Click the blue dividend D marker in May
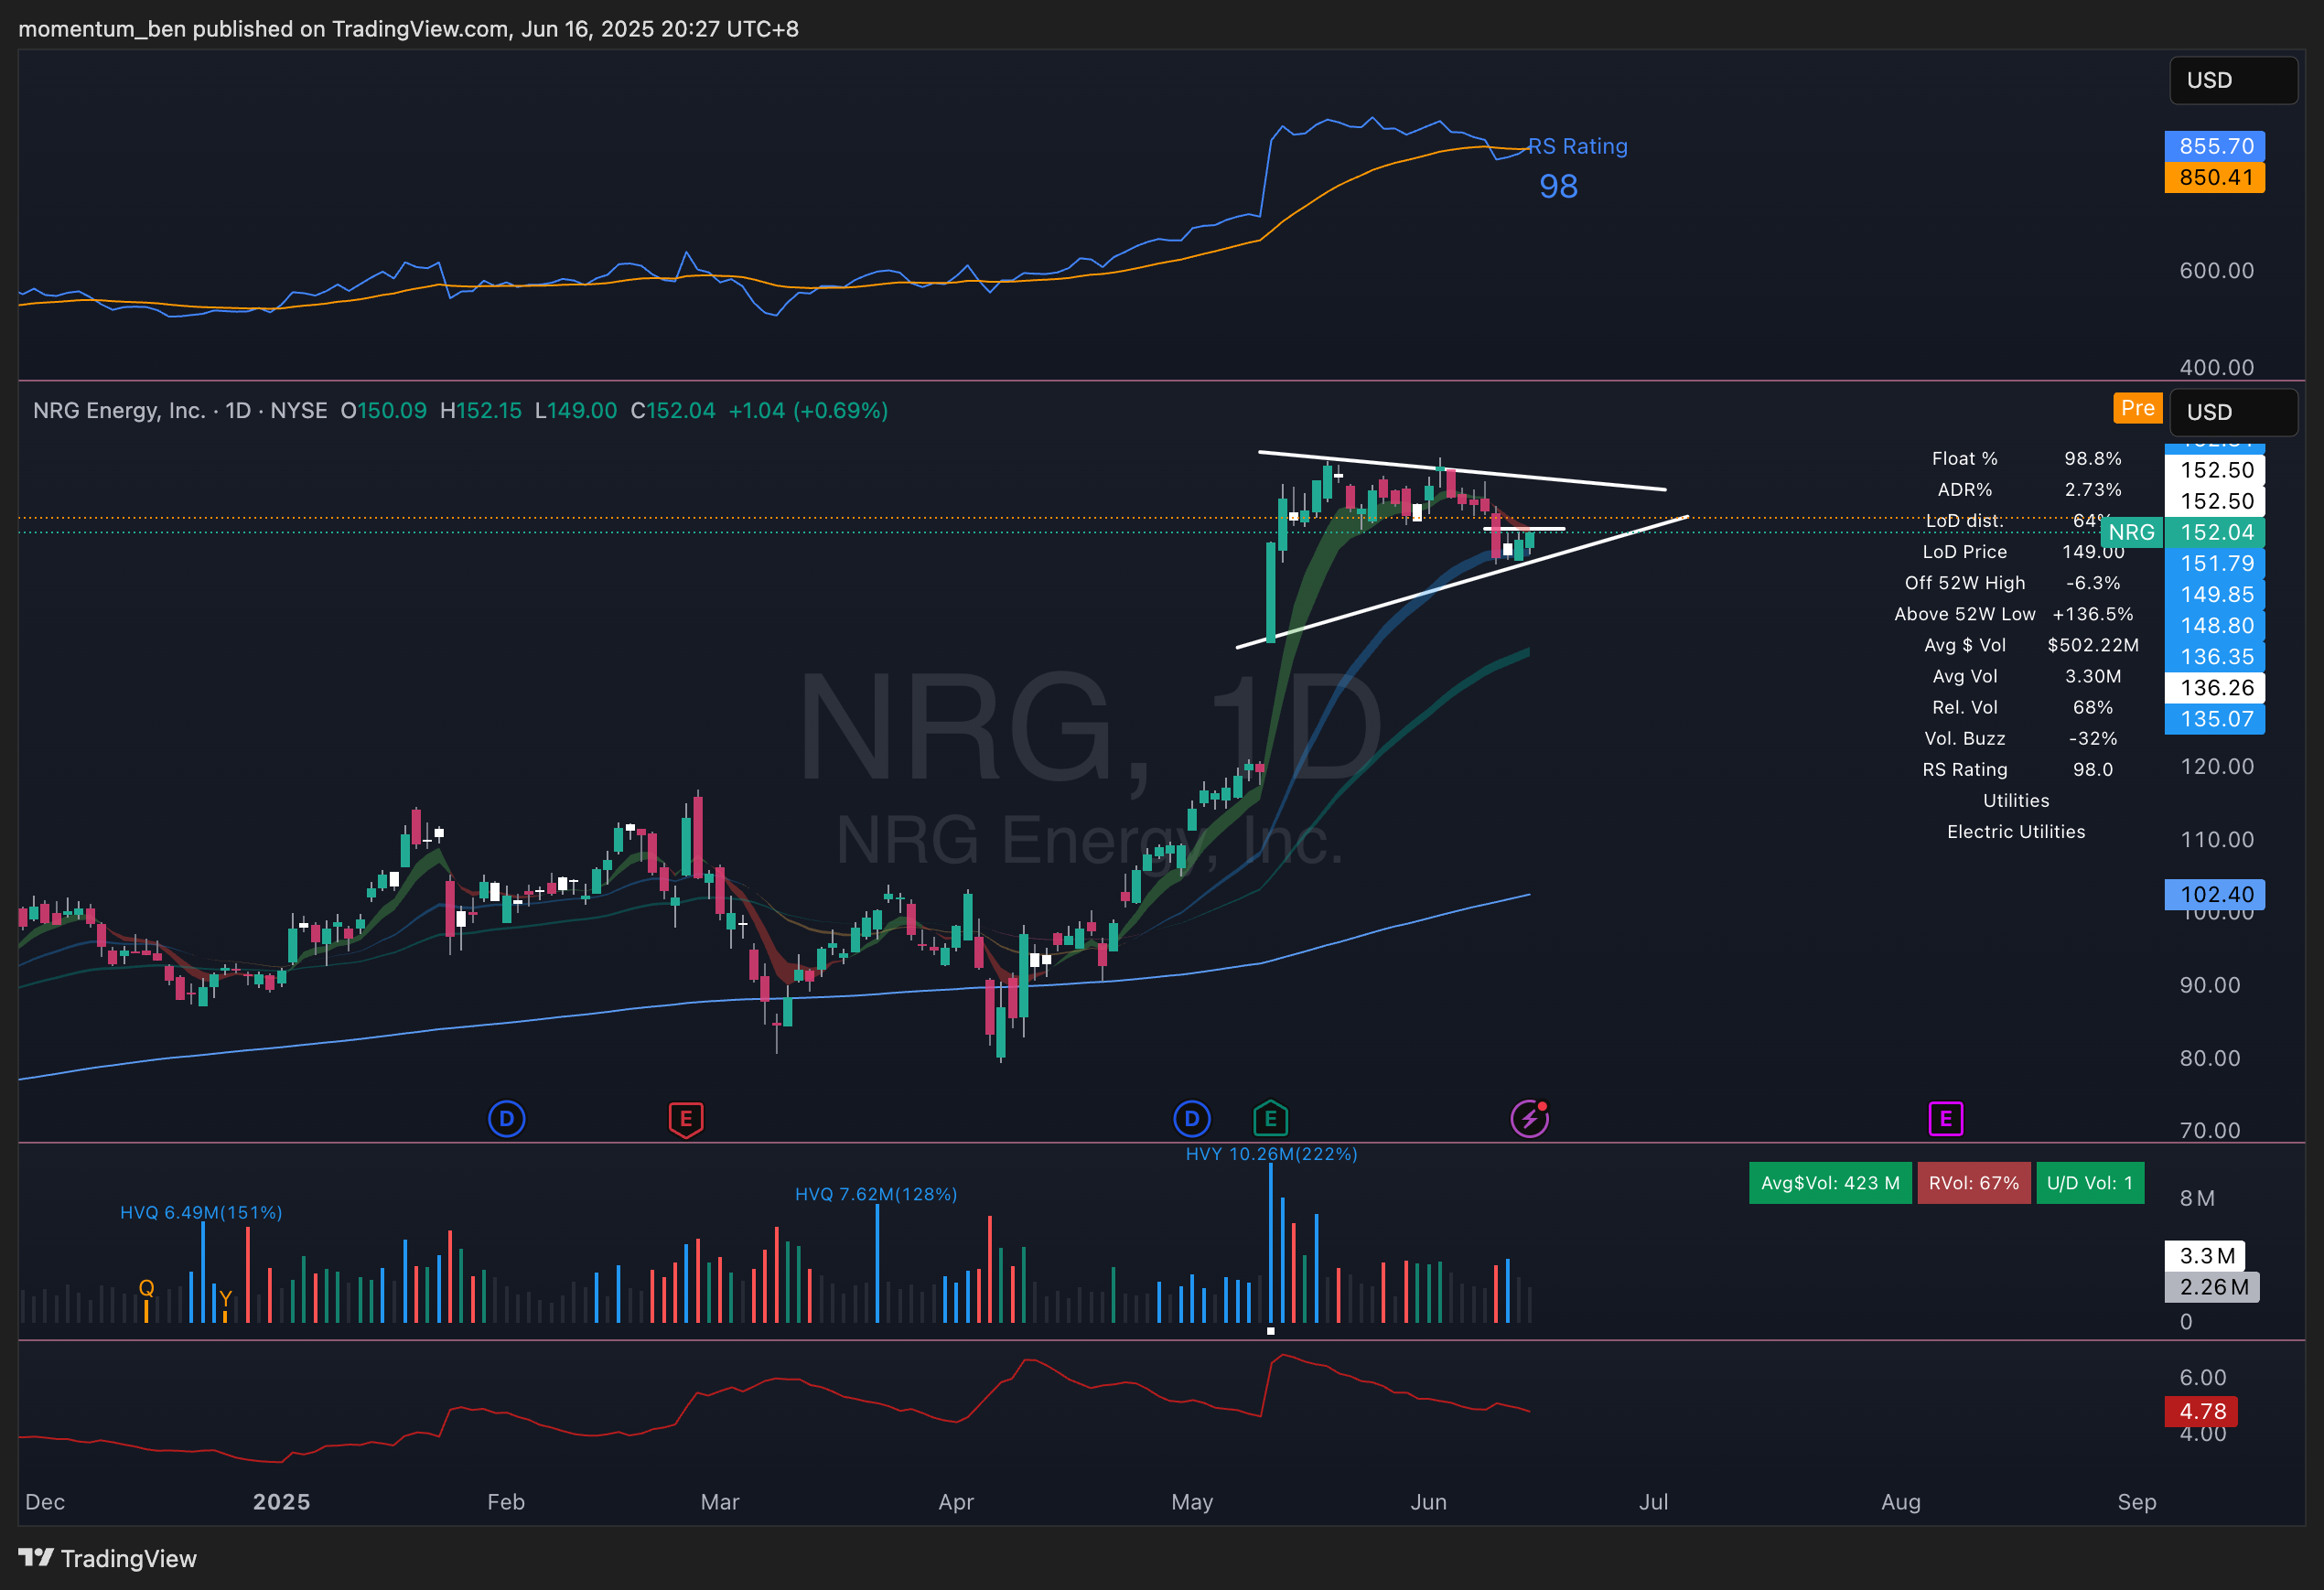The width and height of the screenshot is (2324, 1590). 1191,1118
